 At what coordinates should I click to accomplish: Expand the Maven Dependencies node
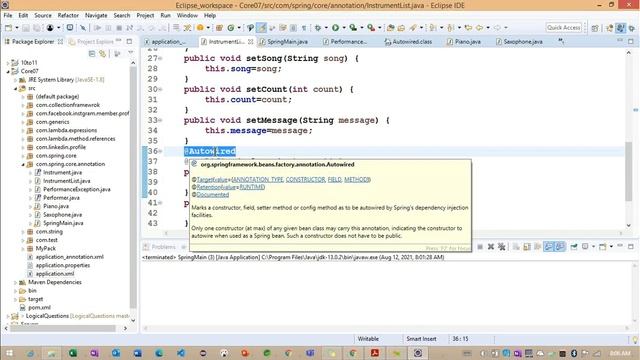point(16,282)
